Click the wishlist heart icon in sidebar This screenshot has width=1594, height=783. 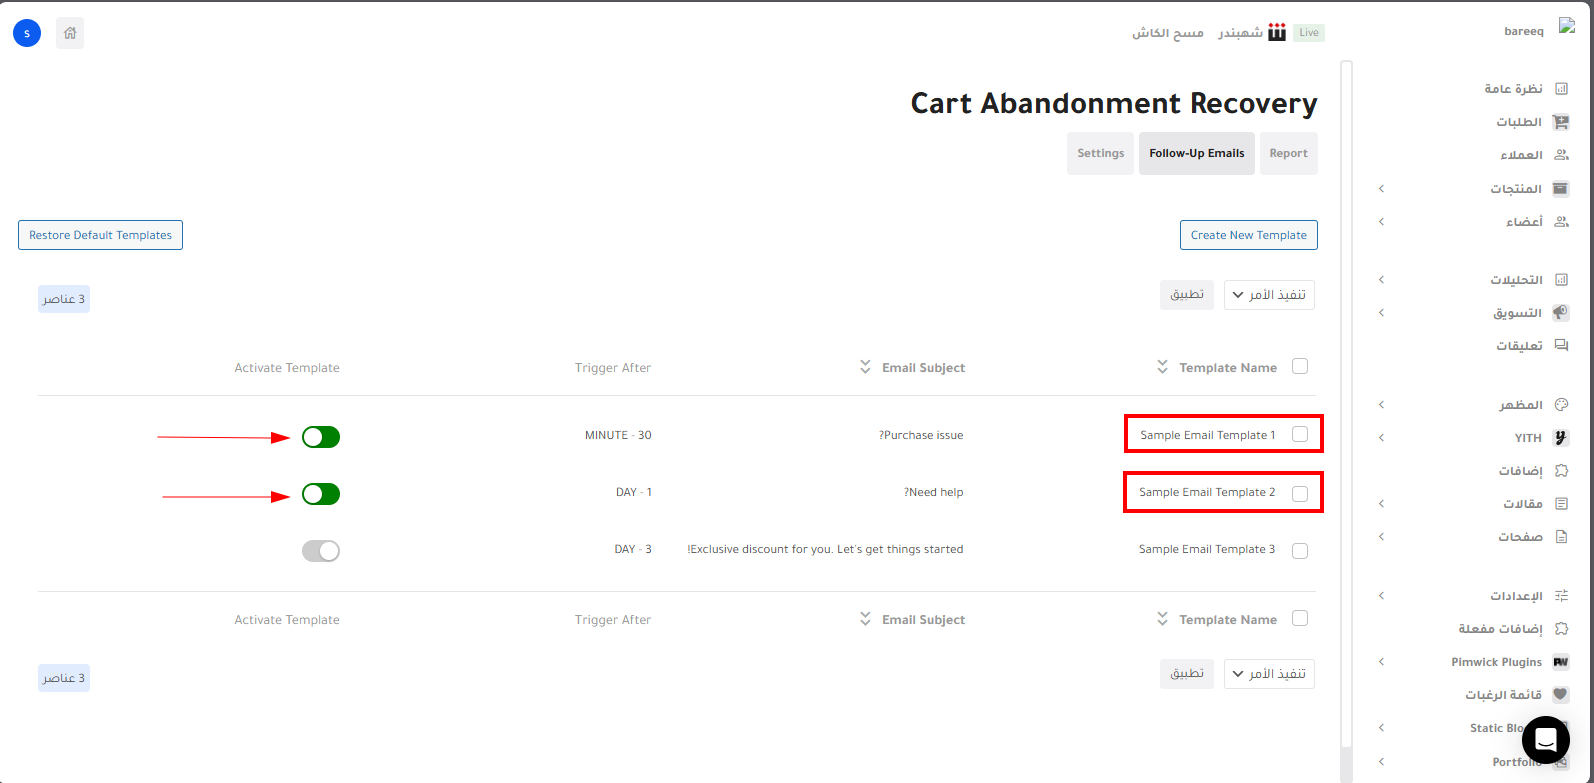pos(1560,695)
